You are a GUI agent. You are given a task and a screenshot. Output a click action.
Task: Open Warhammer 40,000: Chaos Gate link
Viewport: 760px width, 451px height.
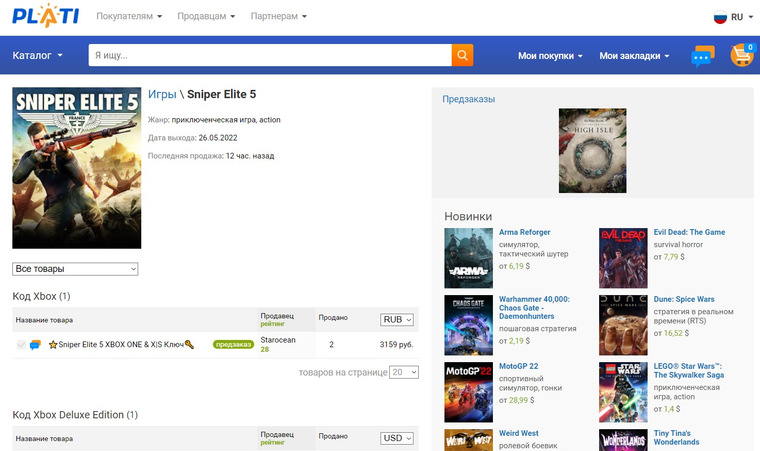coord(534,307)
